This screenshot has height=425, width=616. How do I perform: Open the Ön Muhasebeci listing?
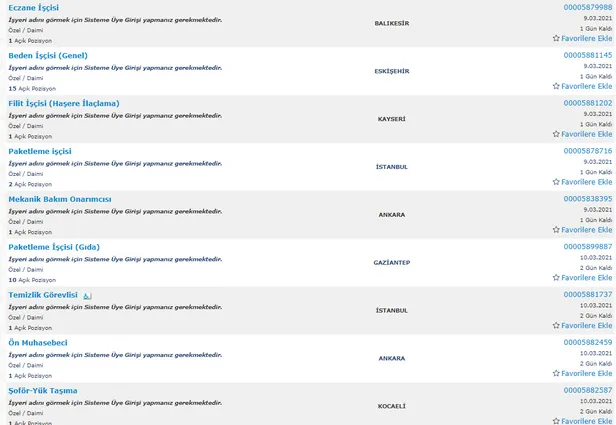(x=38, y=343)
